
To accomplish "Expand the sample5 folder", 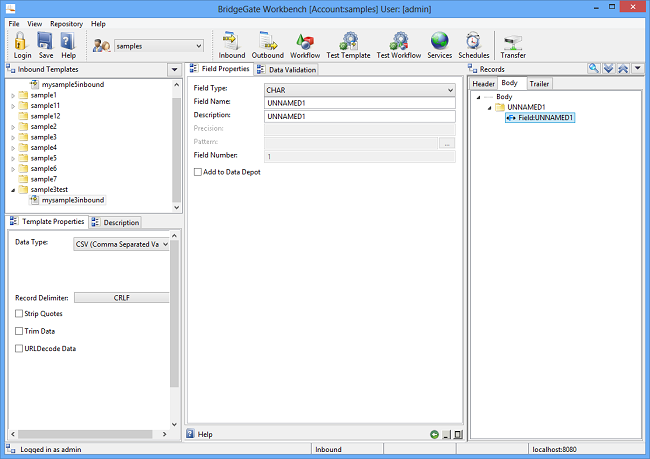I will (x=13, y=158).
